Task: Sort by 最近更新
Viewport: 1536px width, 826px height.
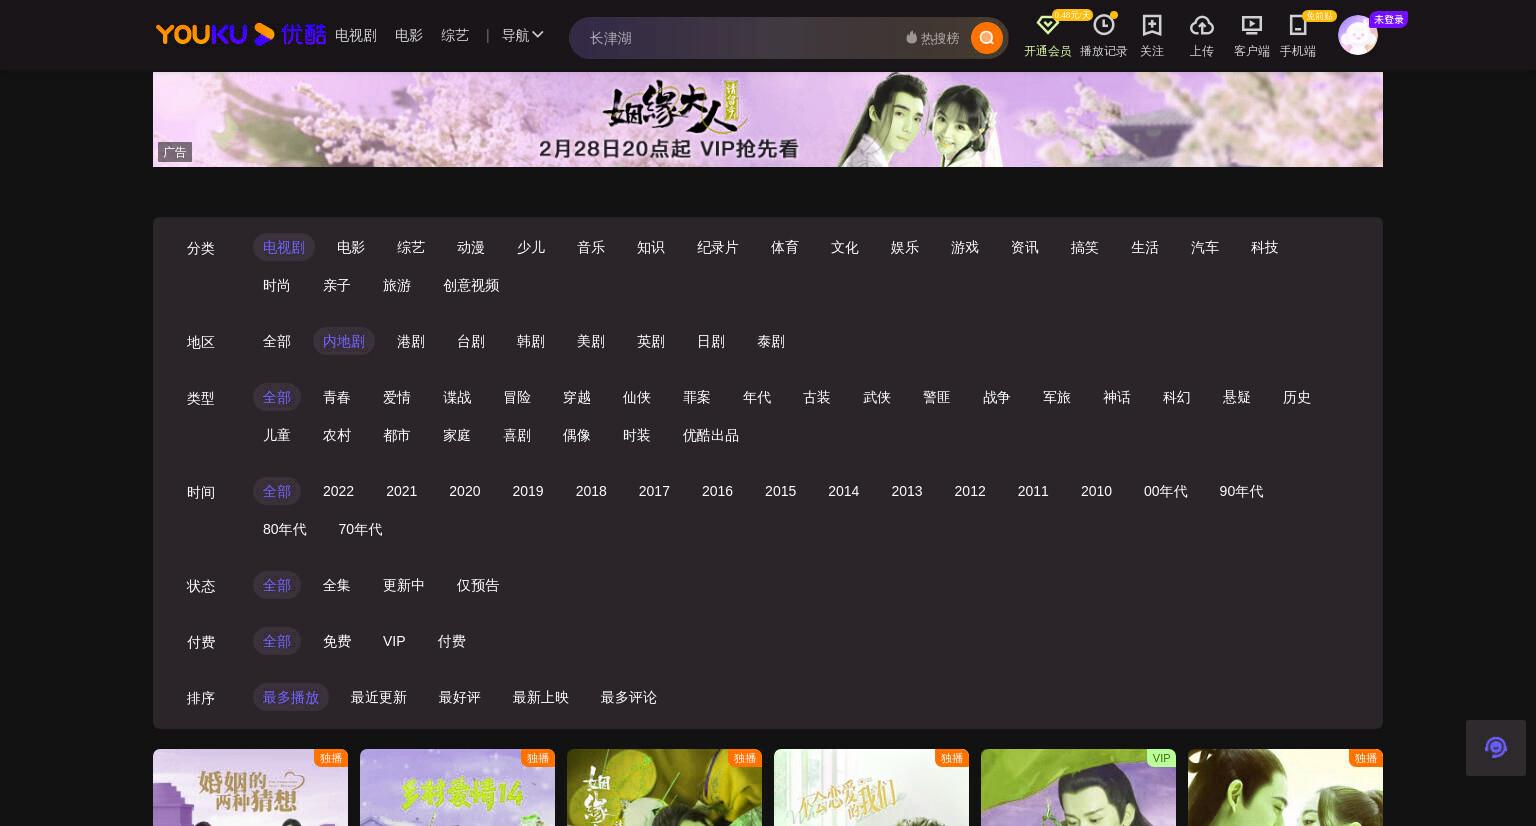Action: [x=379, y=697]
